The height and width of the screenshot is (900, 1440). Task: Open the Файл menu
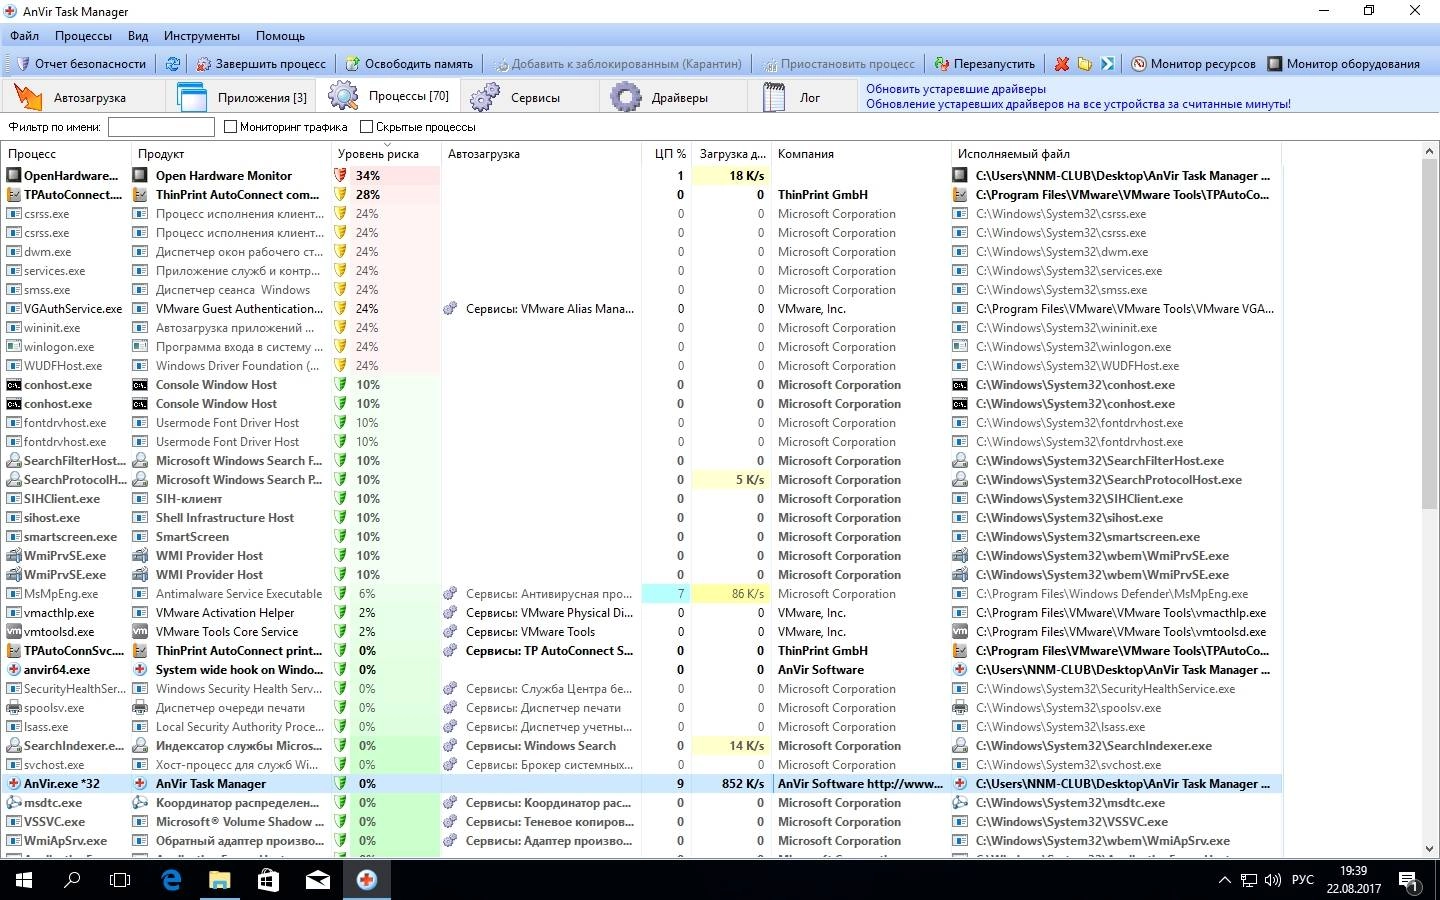tap(25, 36)
